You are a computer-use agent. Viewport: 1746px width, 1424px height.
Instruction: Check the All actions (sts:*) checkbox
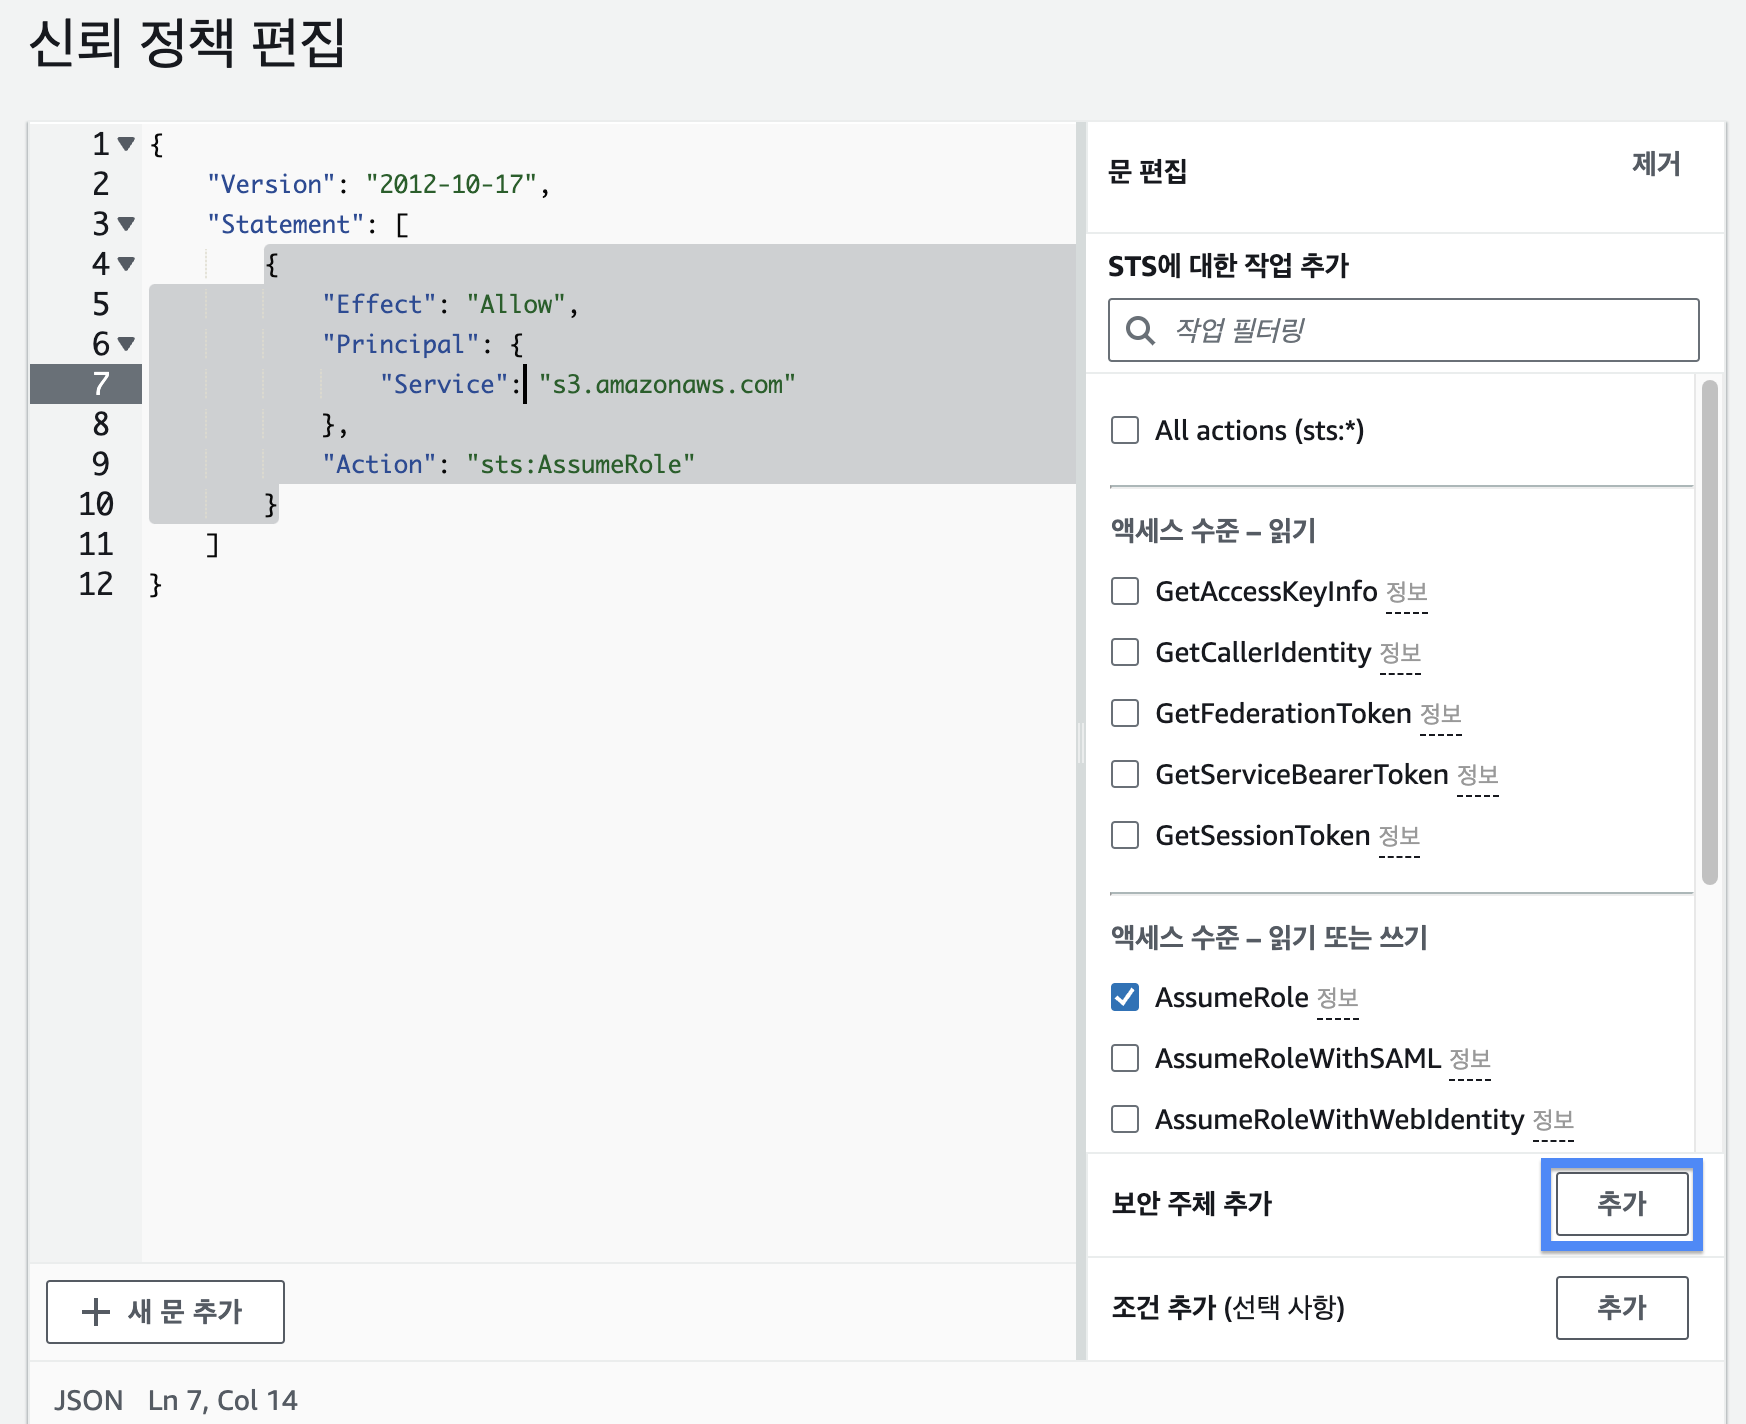(x=1125, y=430)
